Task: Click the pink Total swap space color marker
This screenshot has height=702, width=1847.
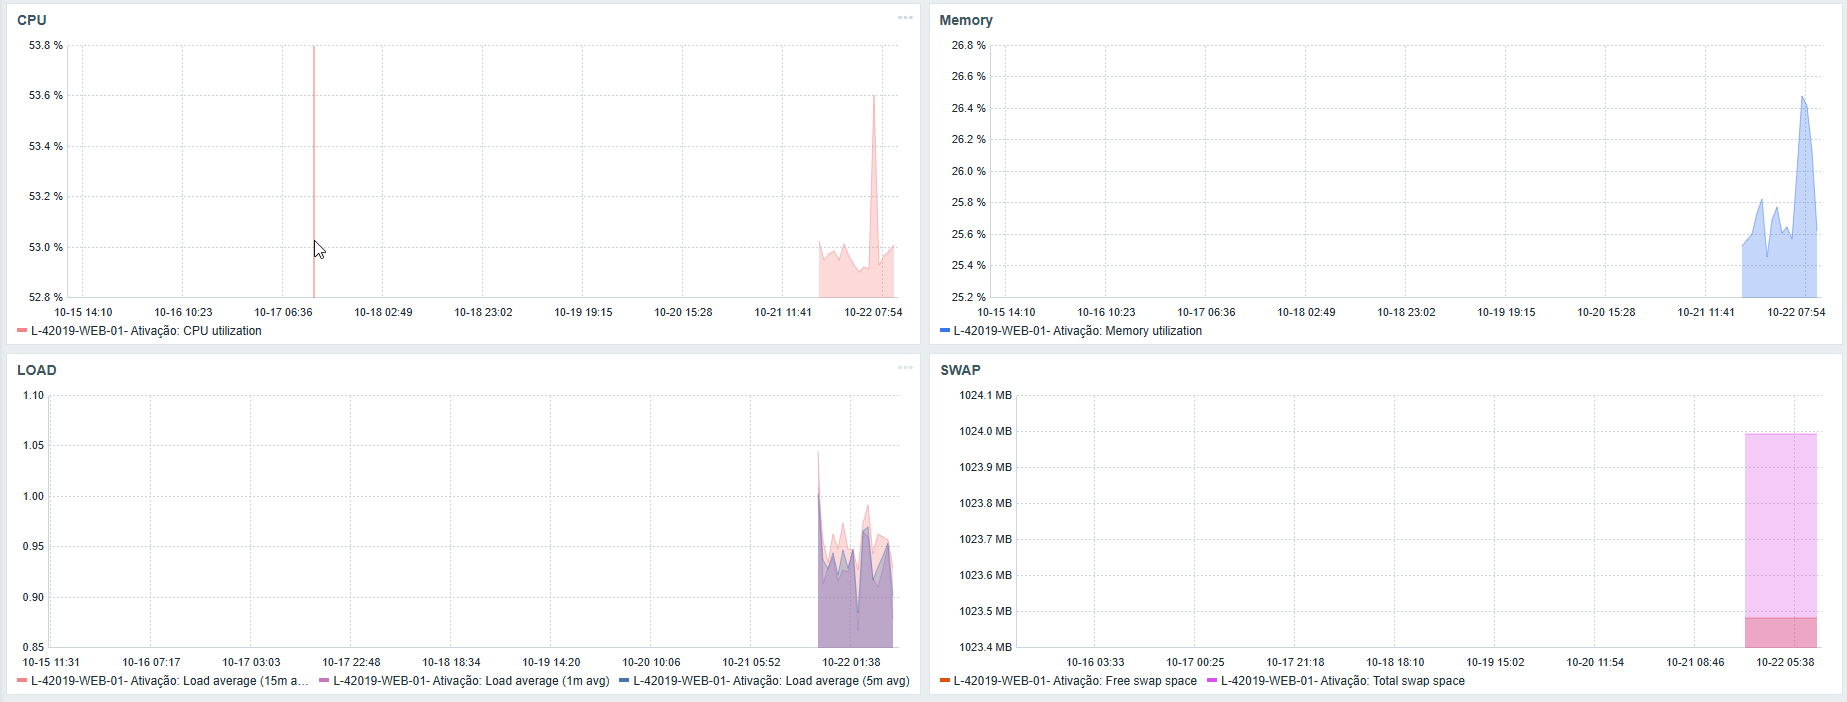Action: point(1212,681)
